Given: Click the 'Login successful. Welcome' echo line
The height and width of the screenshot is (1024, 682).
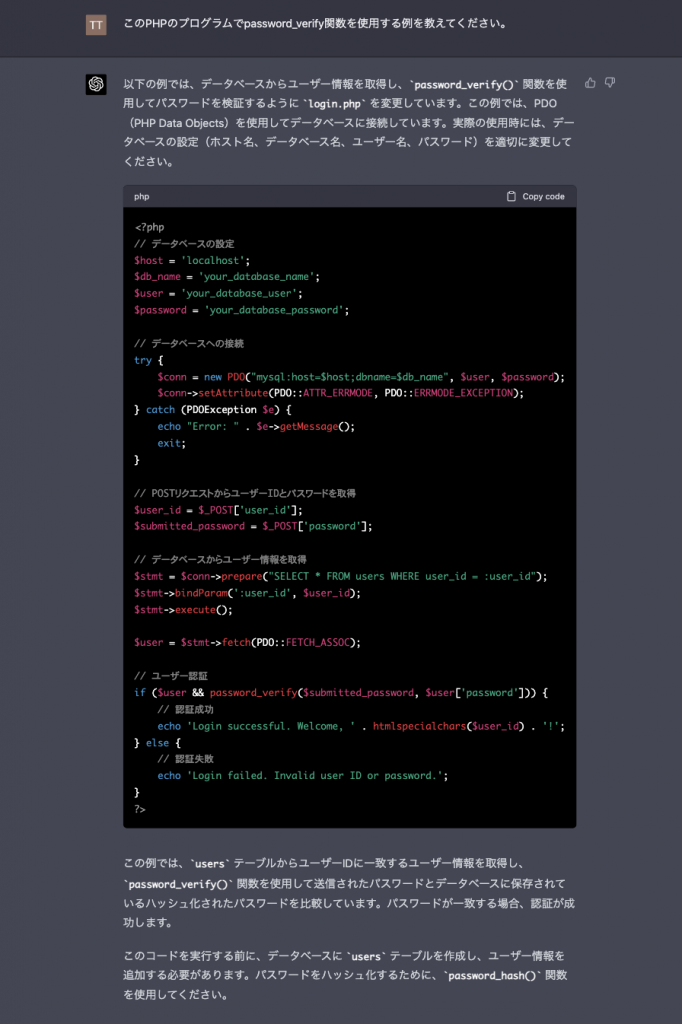Looking at the screenshot, I should point(361,726).
